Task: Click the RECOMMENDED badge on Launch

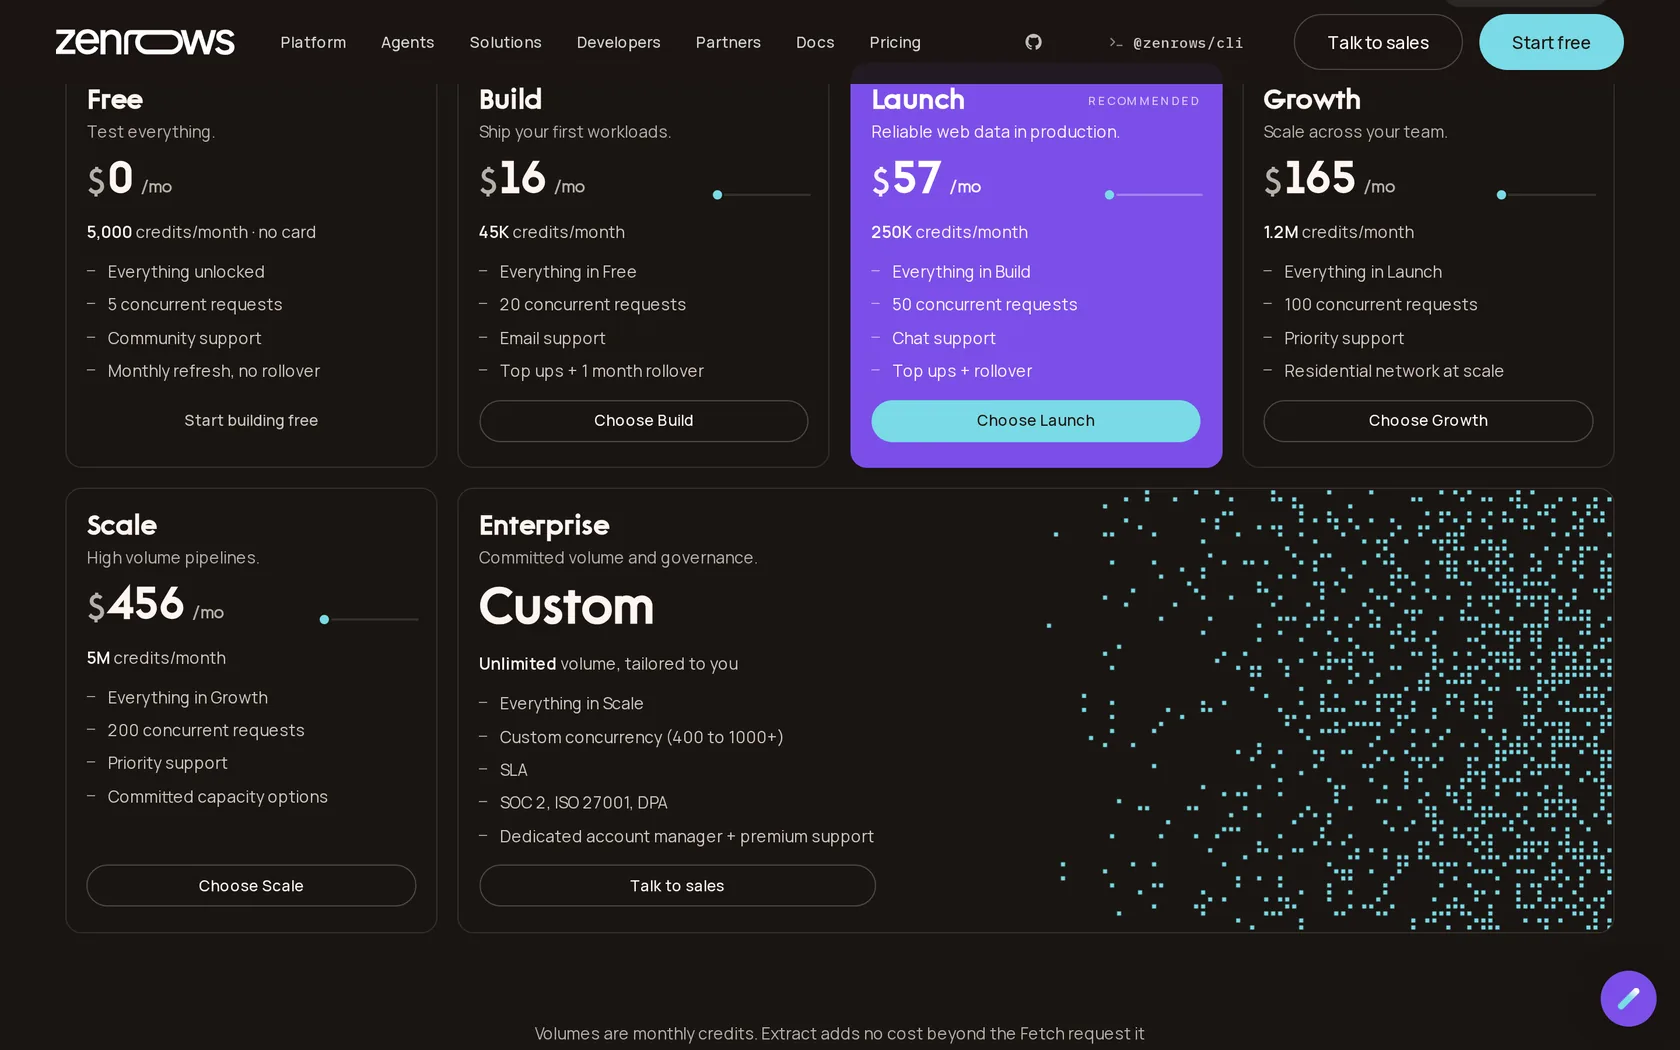Action: click(1143, 101)
